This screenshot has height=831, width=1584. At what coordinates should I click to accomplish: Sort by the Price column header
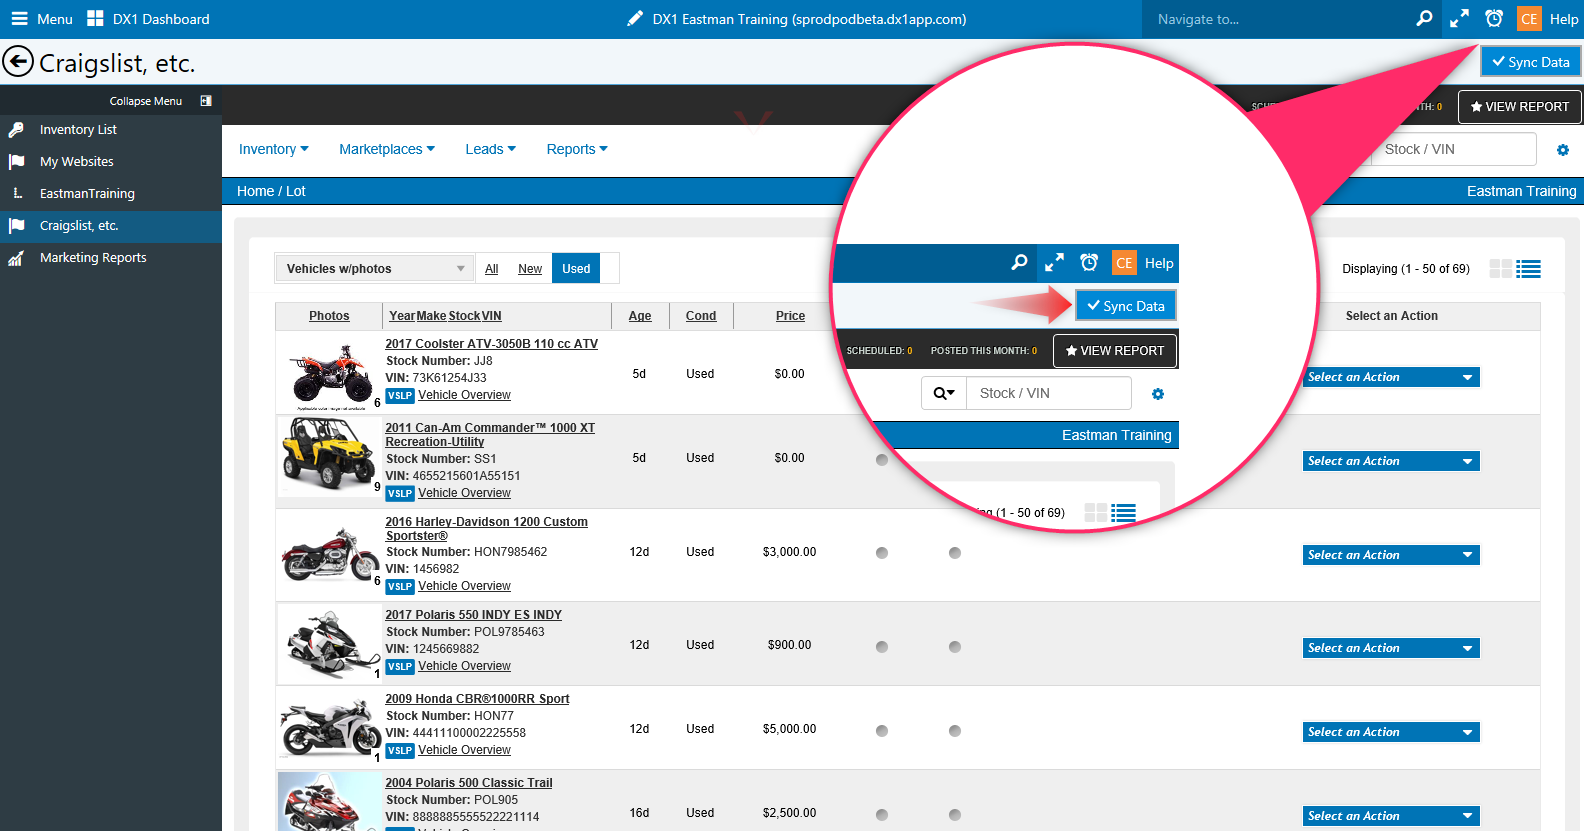(x=790, y=316)
